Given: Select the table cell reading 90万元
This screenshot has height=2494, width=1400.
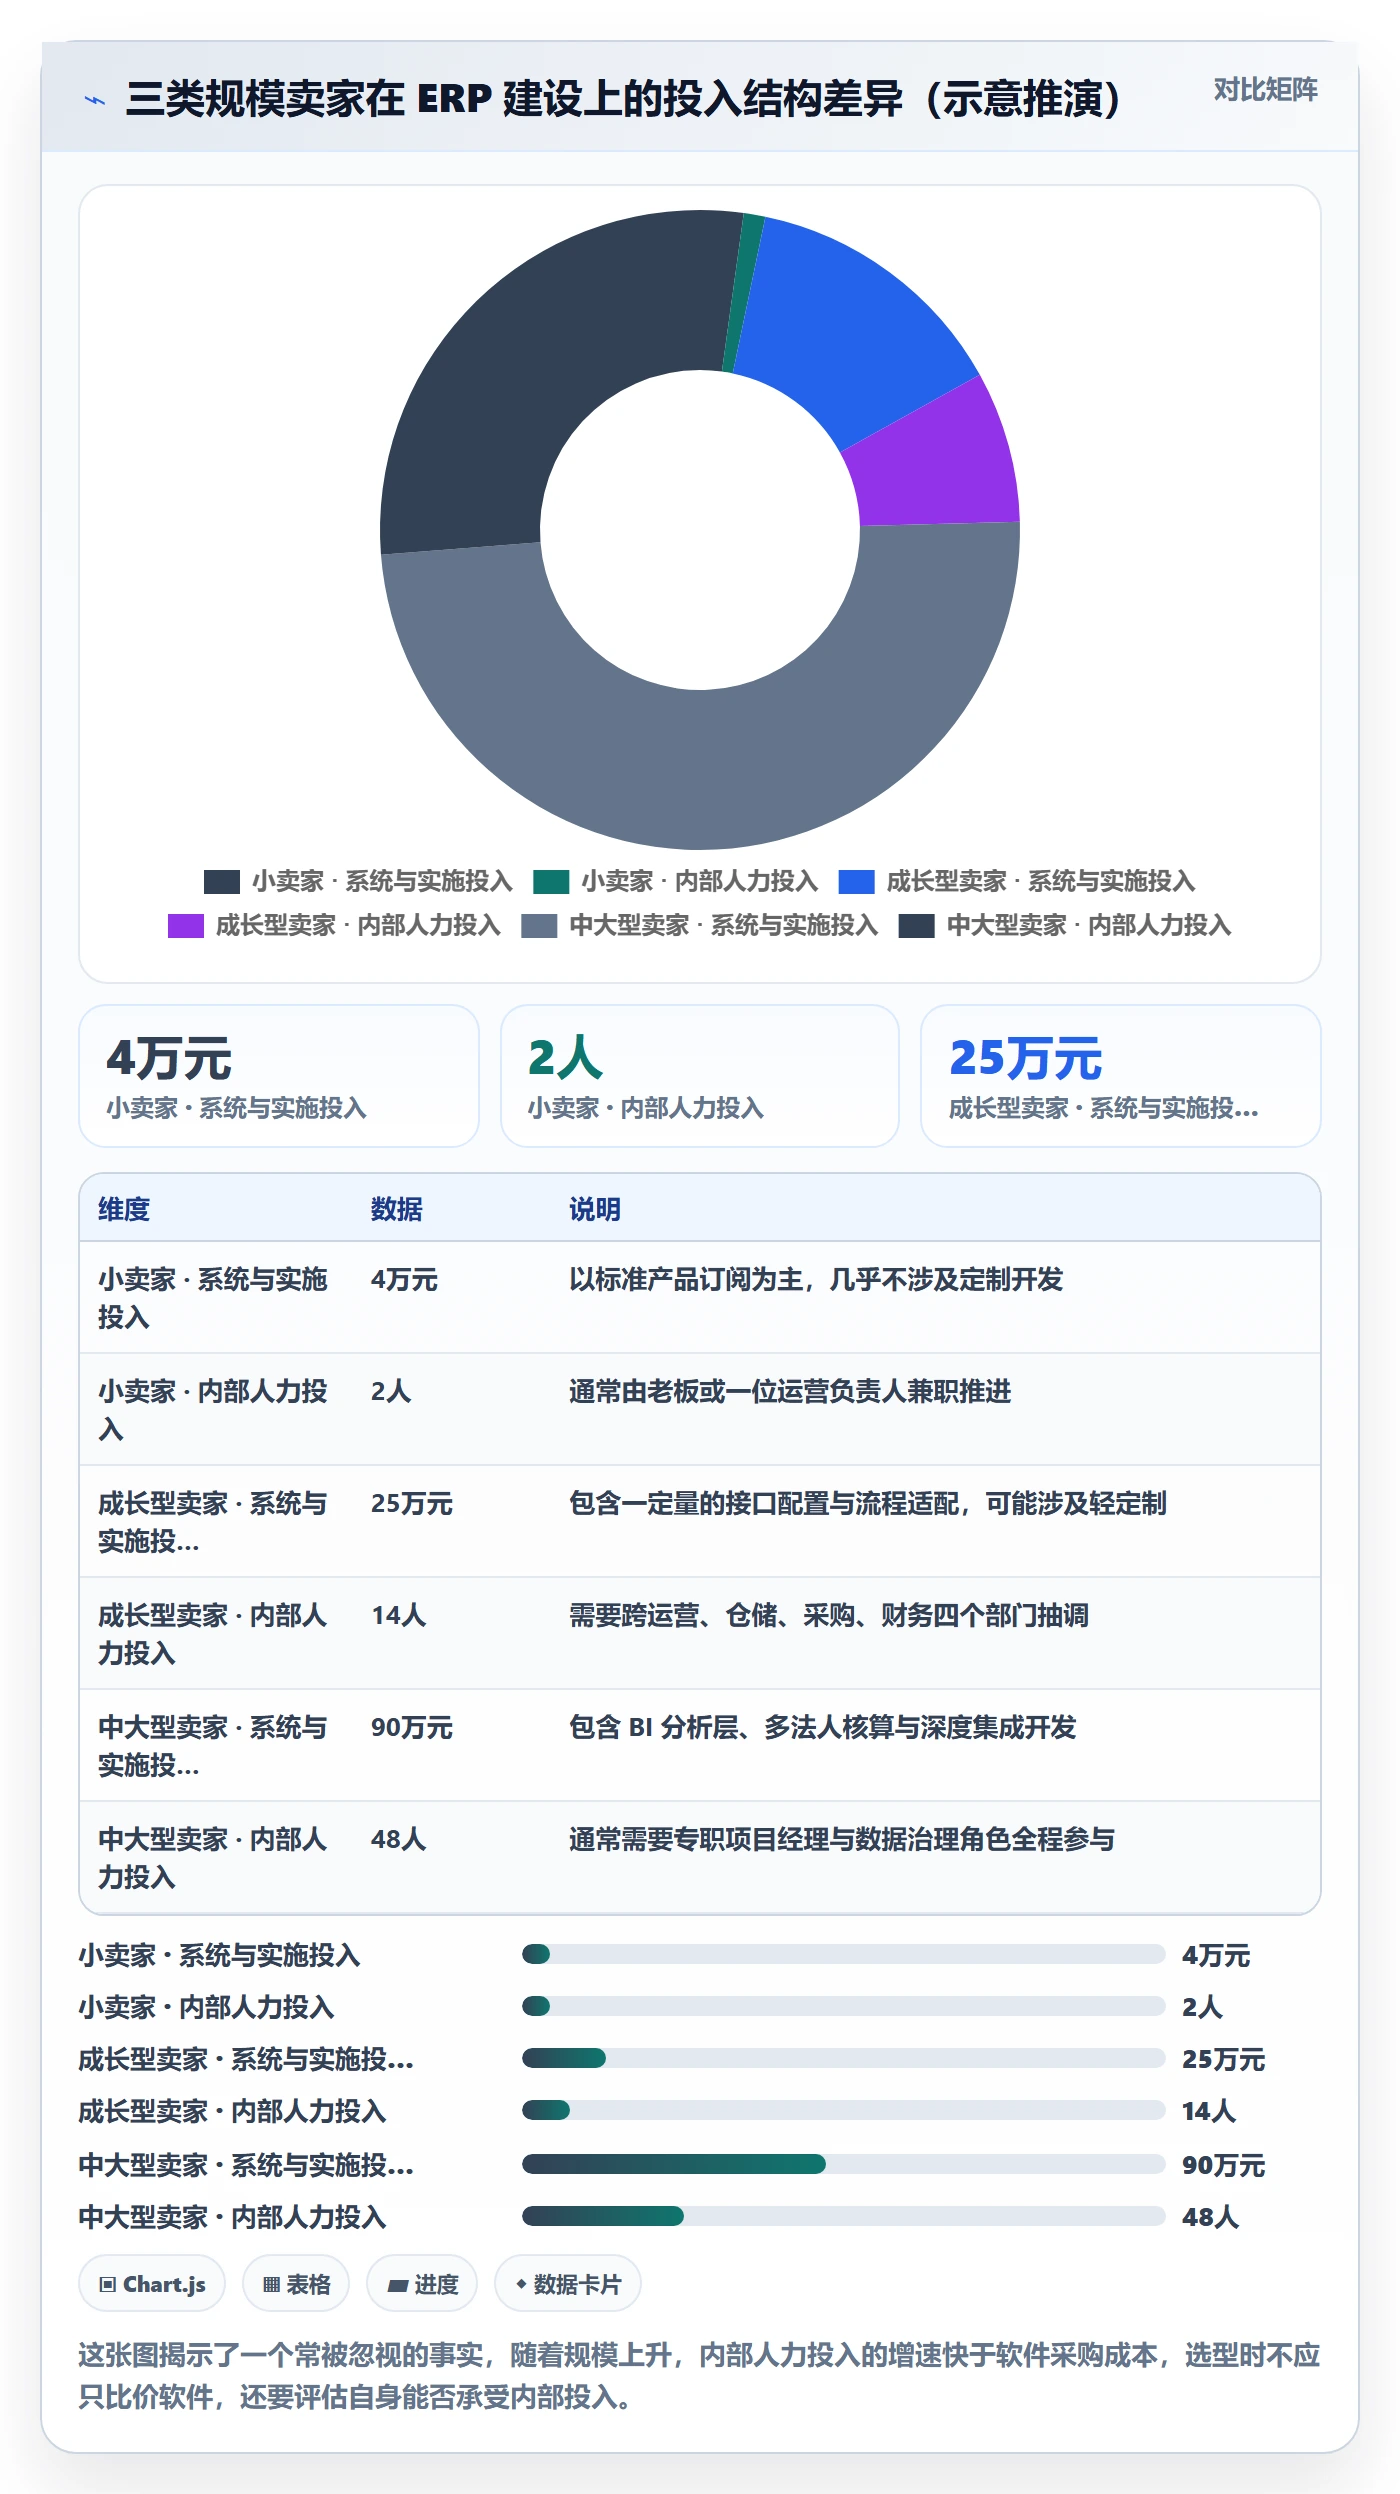Looking at the screenshot, I should click(412, 1727).
